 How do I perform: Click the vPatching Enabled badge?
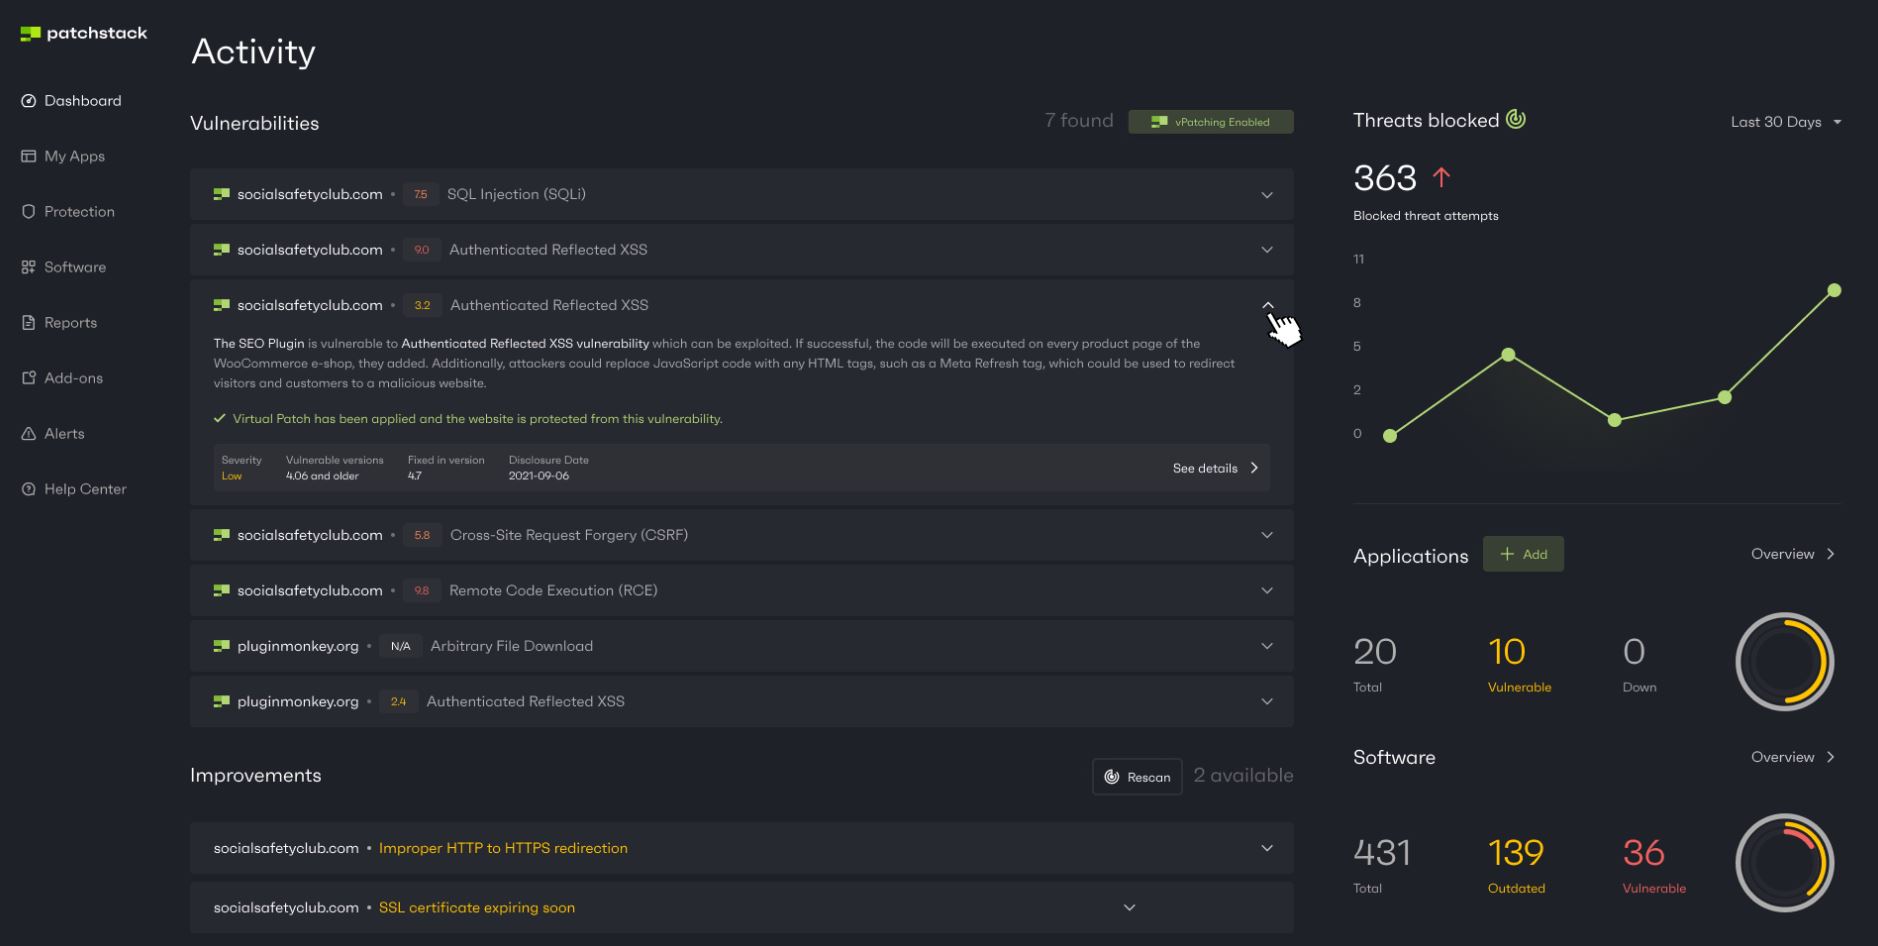[1211, 122]
